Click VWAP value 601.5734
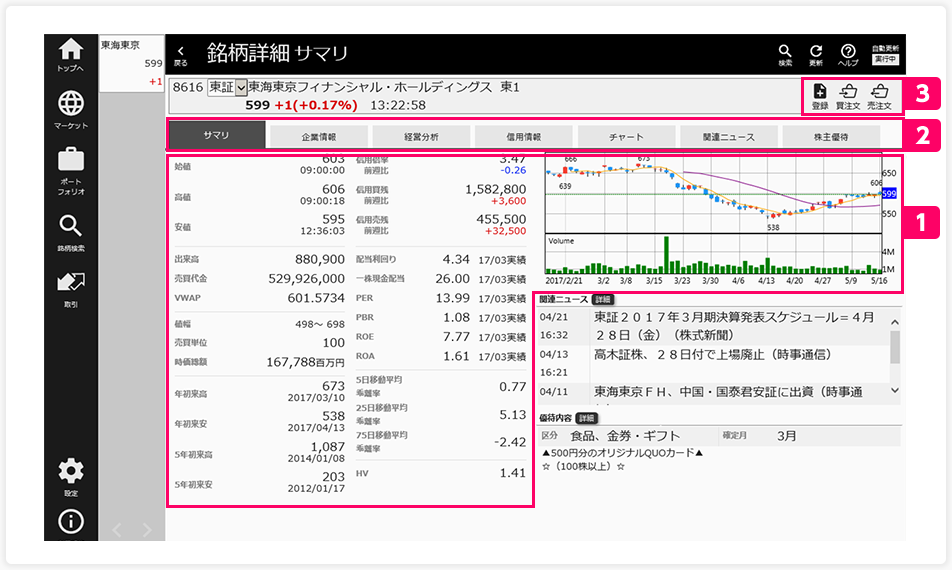 (316, 298)
